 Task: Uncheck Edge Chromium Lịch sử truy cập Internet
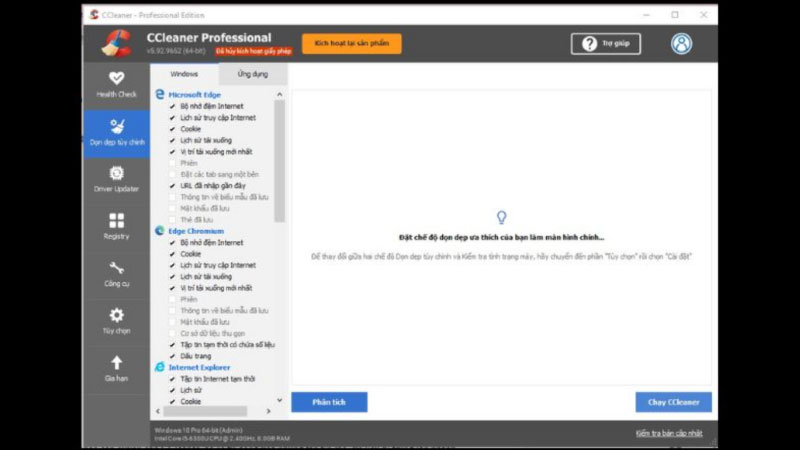172,265
